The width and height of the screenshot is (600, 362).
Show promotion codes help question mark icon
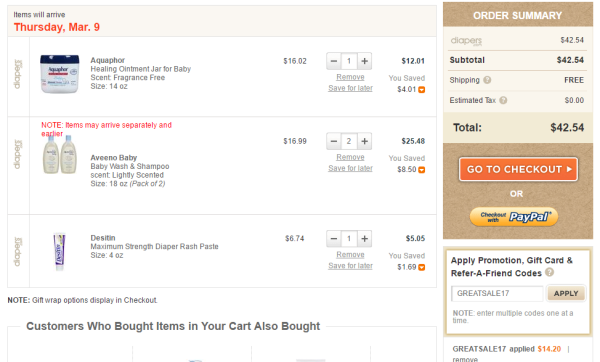point(549,272)
